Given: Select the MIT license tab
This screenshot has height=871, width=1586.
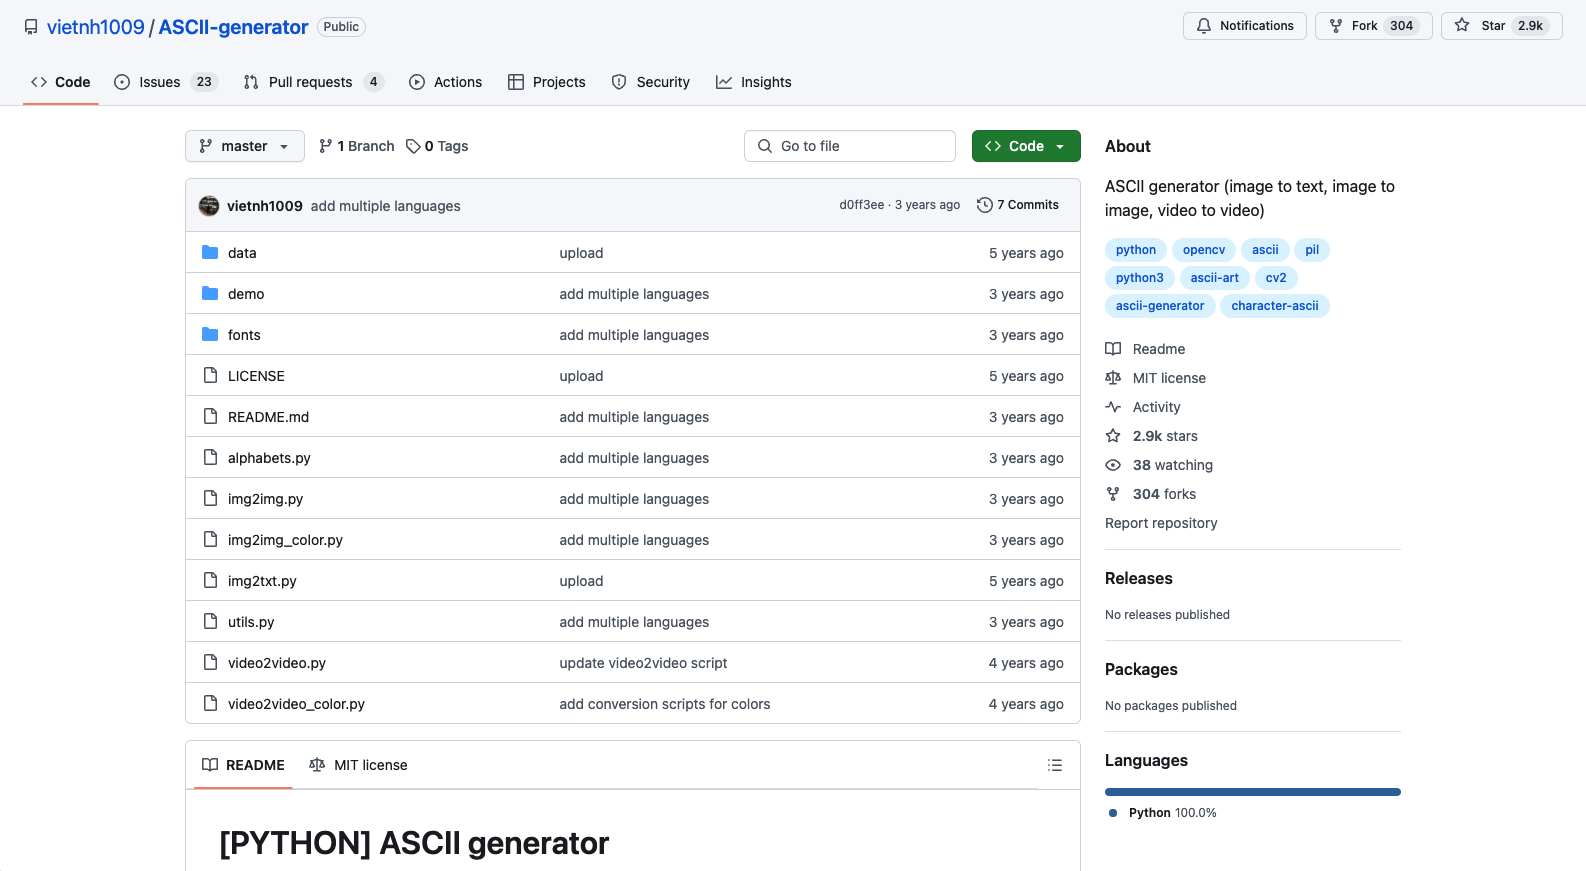Looking at the screenshot, I should (358, 765).
